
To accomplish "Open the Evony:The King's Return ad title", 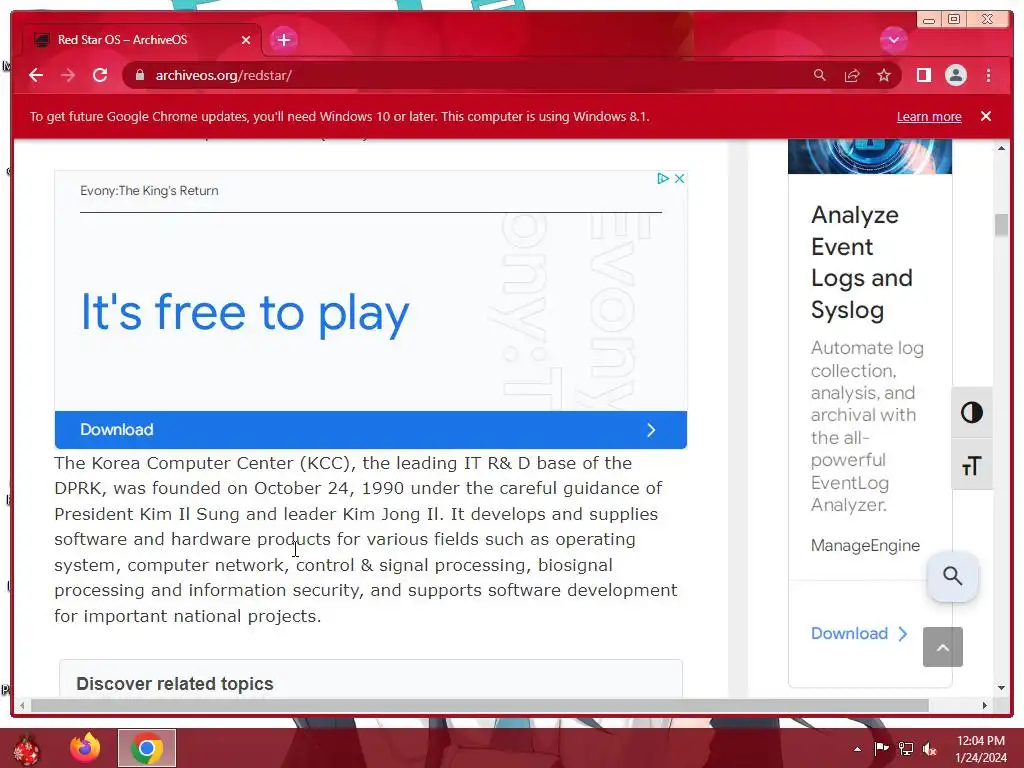I will coord(149,191).
